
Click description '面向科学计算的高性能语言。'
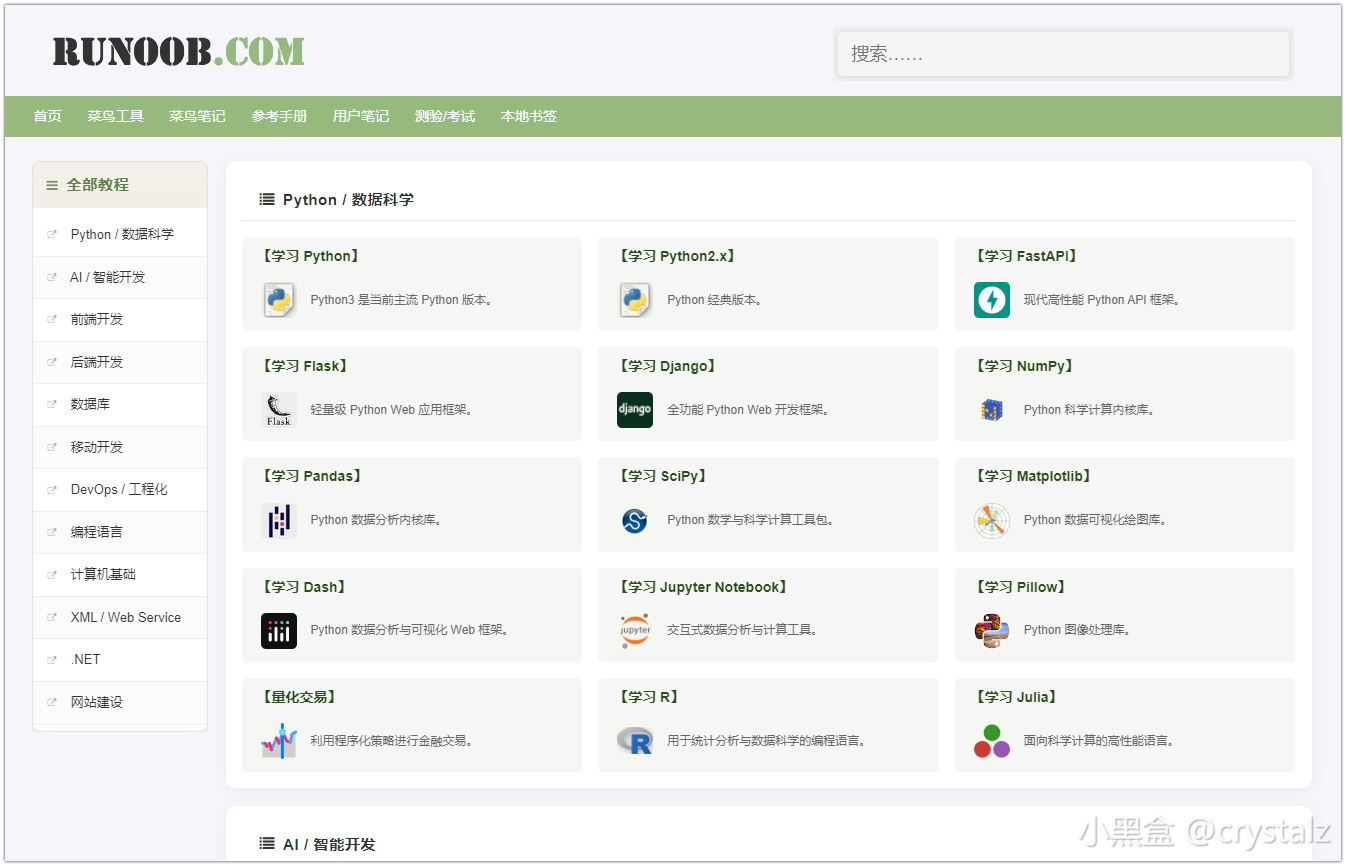click(1099, 741)
